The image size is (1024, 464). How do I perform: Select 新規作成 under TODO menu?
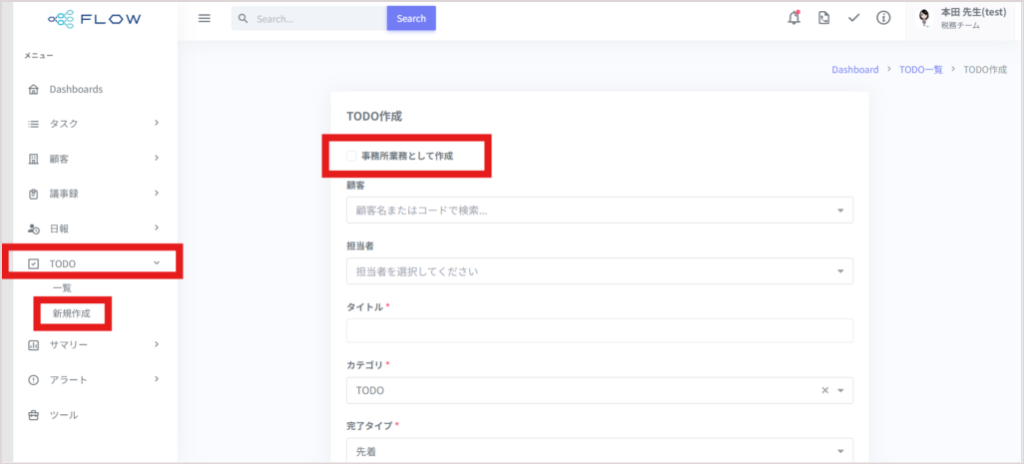pyautogui.click(x=72, y=314)
